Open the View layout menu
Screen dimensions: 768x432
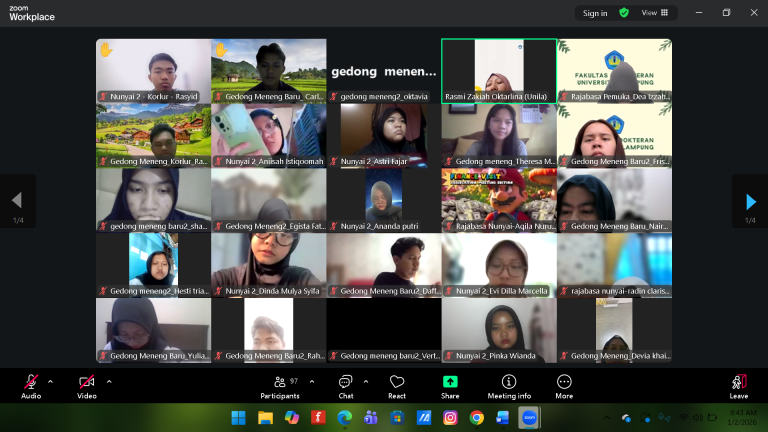coord(655,13)
